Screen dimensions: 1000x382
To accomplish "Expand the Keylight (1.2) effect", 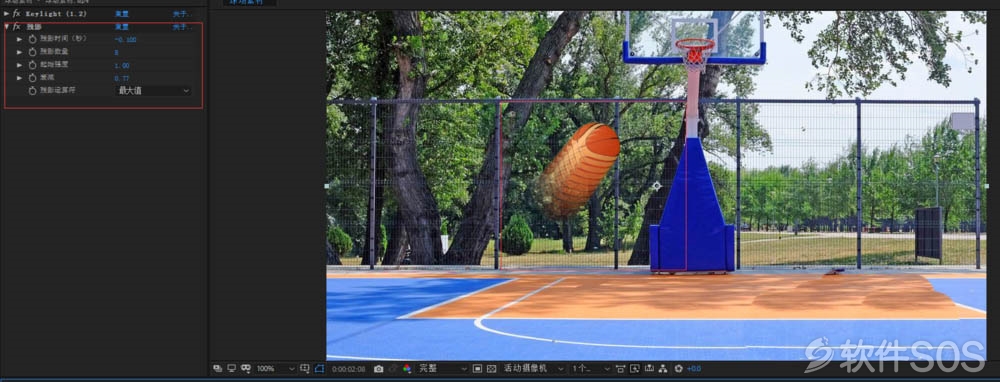I will 6,13.
